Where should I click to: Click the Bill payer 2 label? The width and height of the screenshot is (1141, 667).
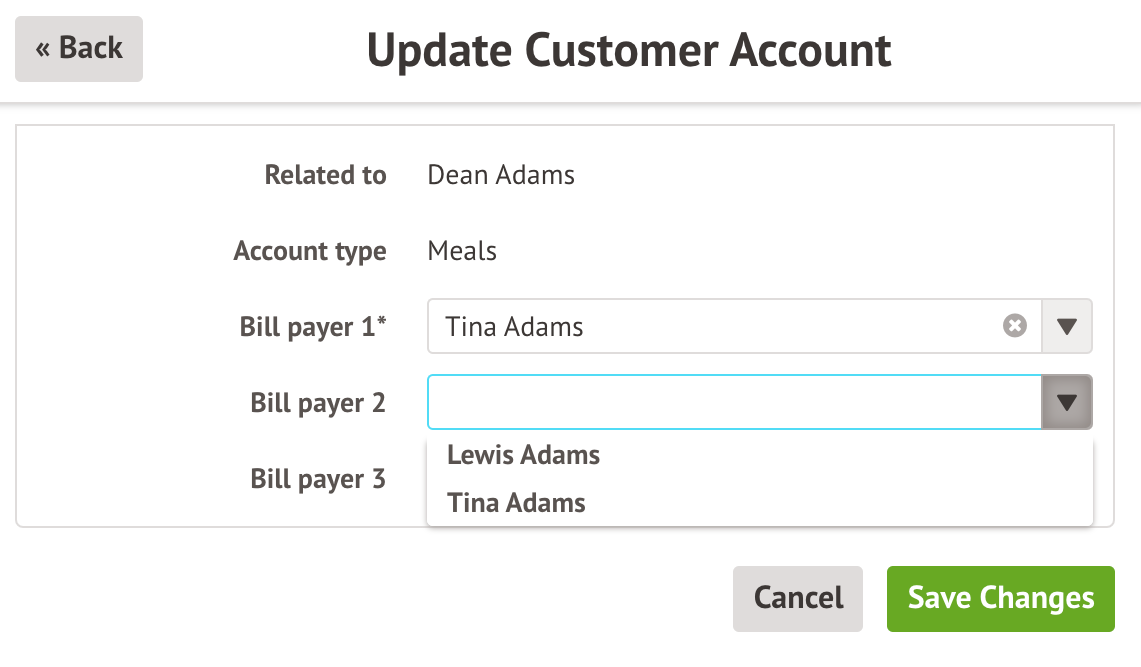click(x=318, y=403)
